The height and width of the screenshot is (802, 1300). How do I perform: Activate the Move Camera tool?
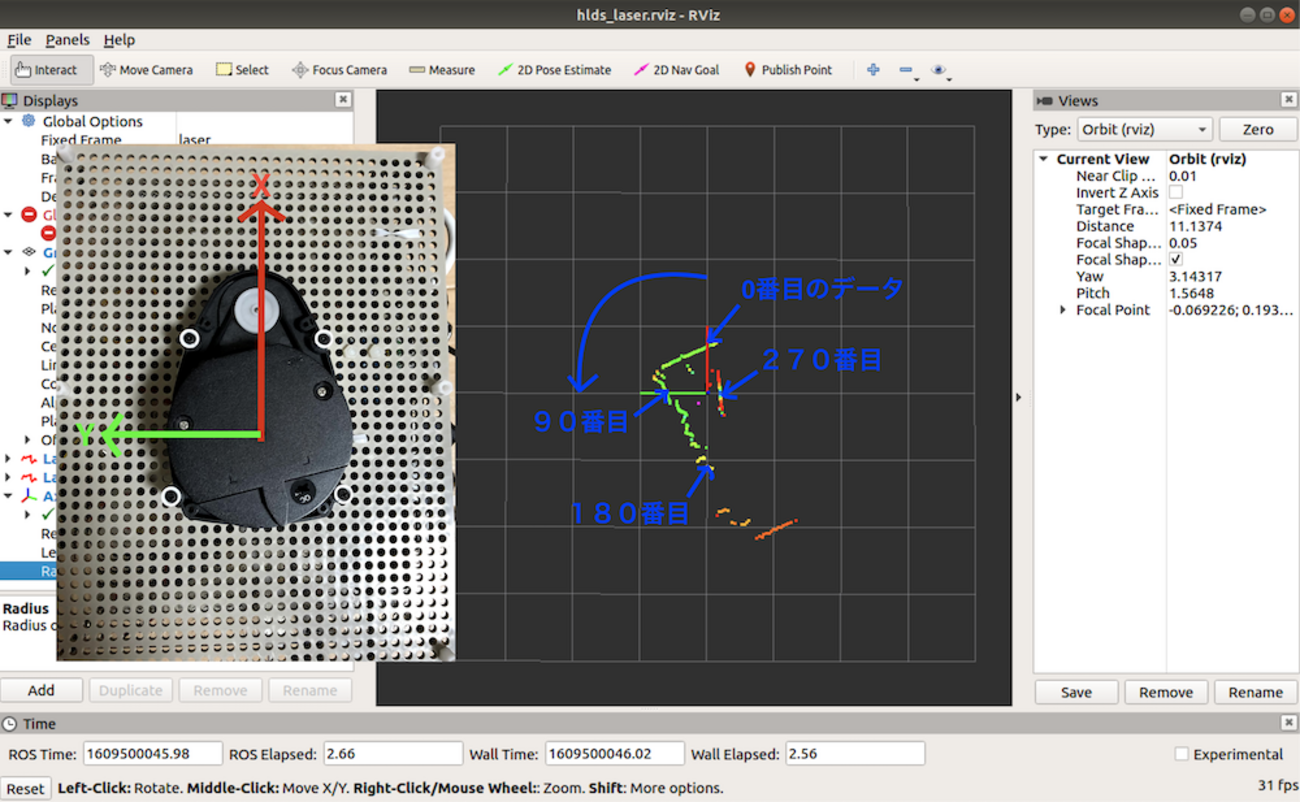click(146, 70)
